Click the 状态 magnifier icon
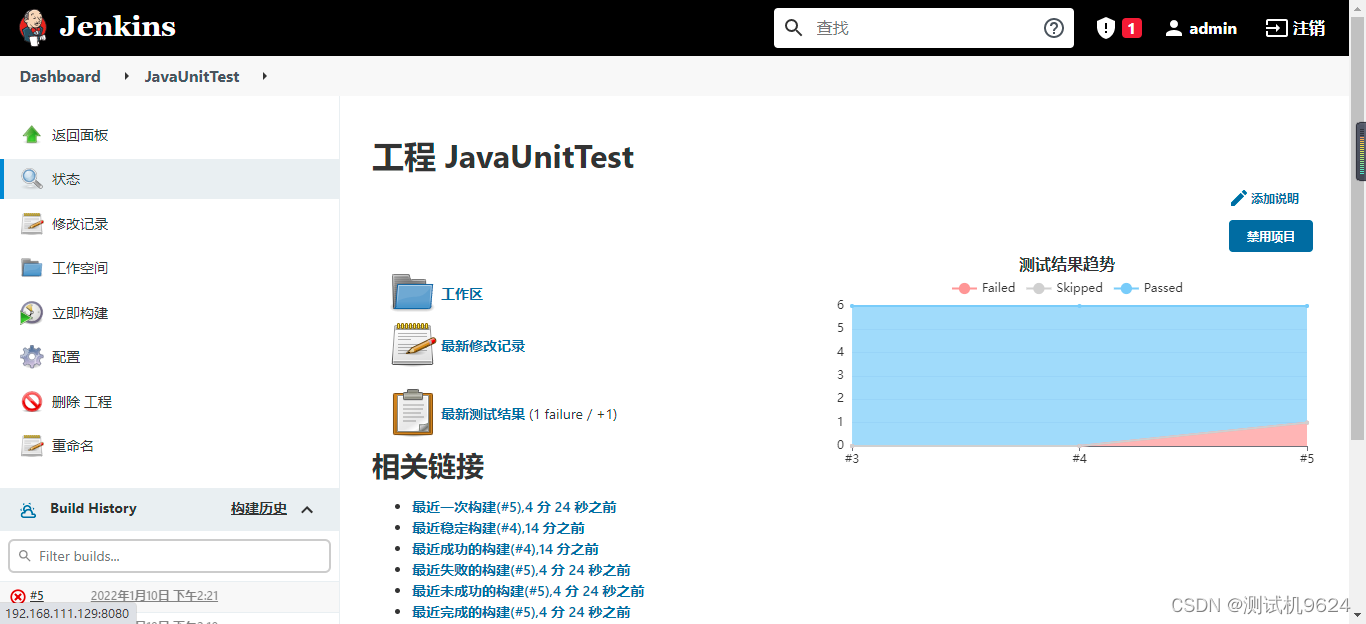The width and height of the screenshot is (1366, 624). 32,179
